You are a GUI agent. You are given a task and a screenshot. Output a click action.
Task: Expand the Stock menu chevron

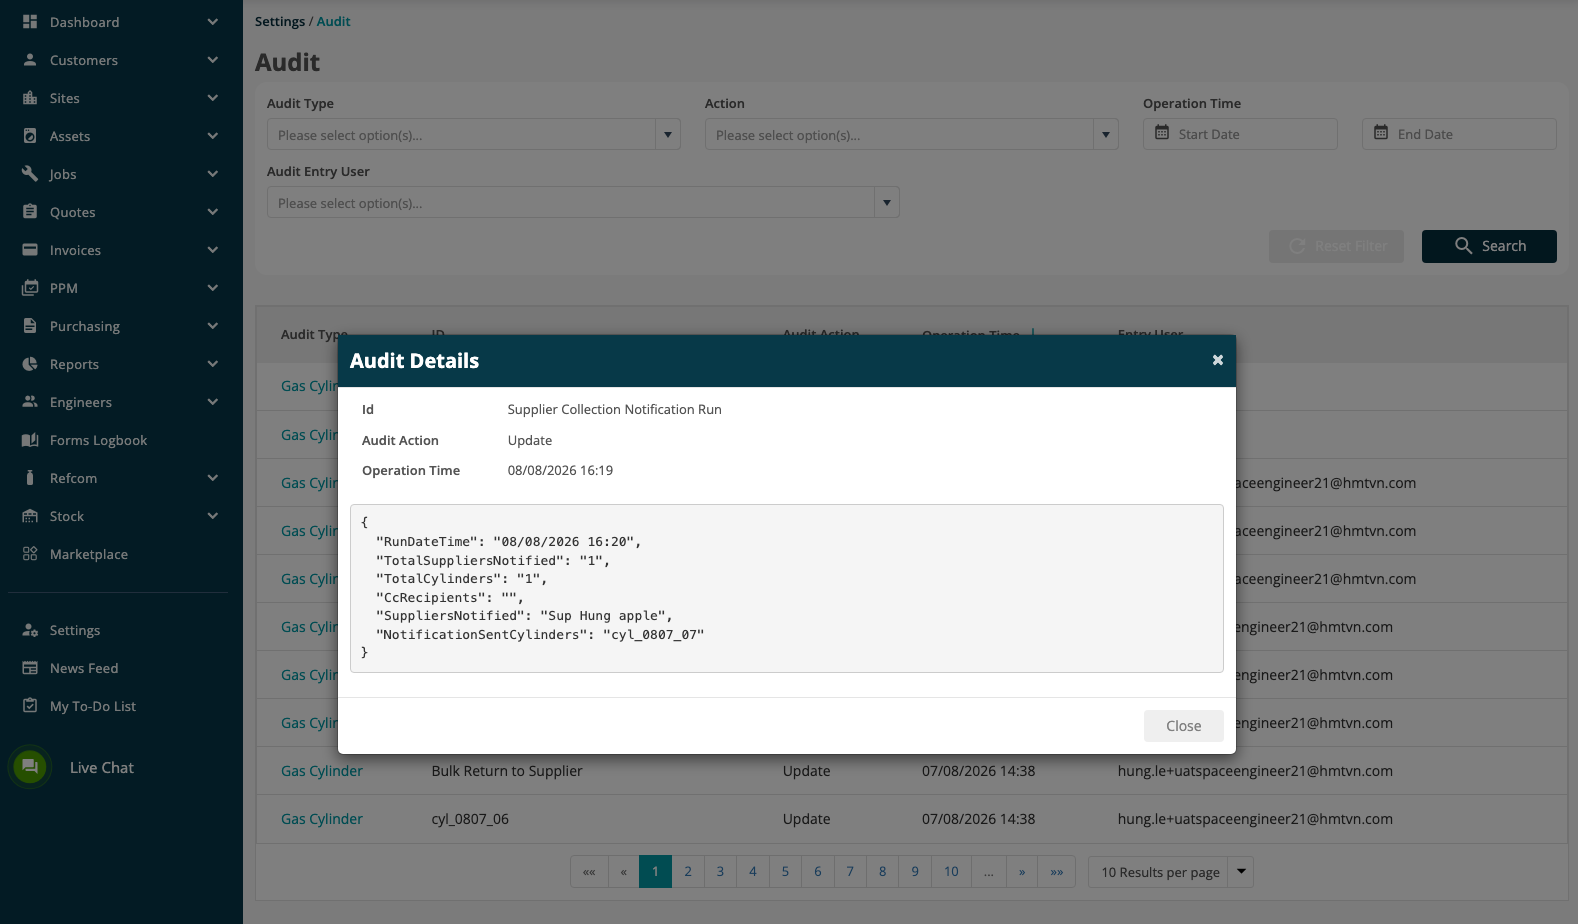(x=212, y=515)
